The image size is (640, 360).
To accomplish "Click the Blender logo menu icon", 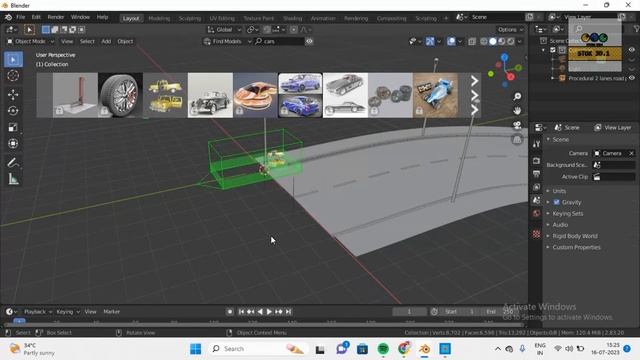I will click(x=8, y=18).
